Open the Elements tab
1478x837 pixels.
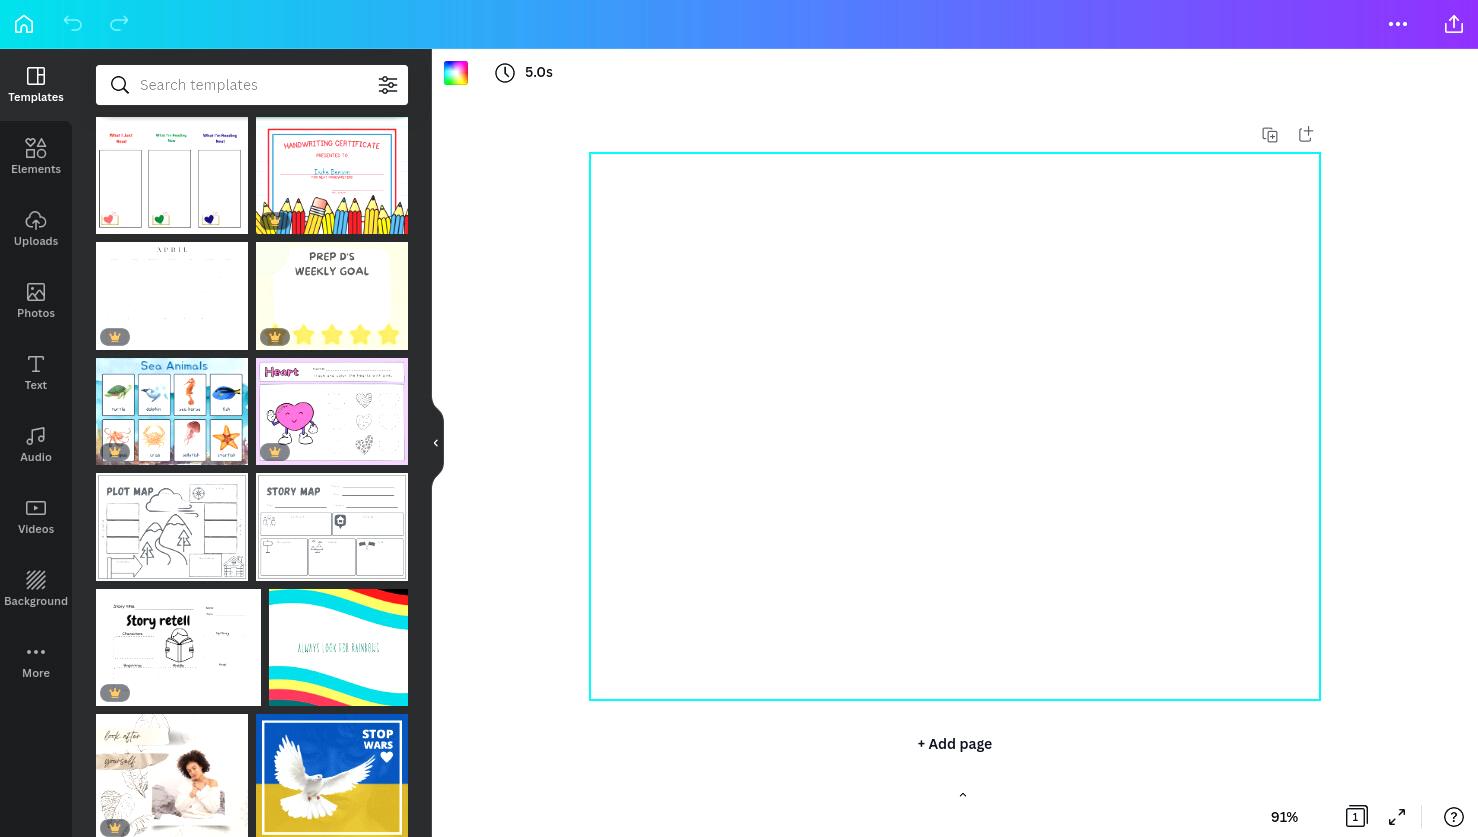(36, 157)
